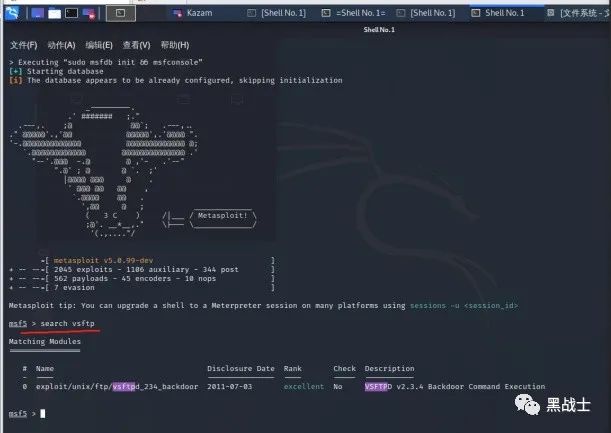
Task: Switch to first [Shell No. 1] taskbar window
Action: (x=277, y=13)
